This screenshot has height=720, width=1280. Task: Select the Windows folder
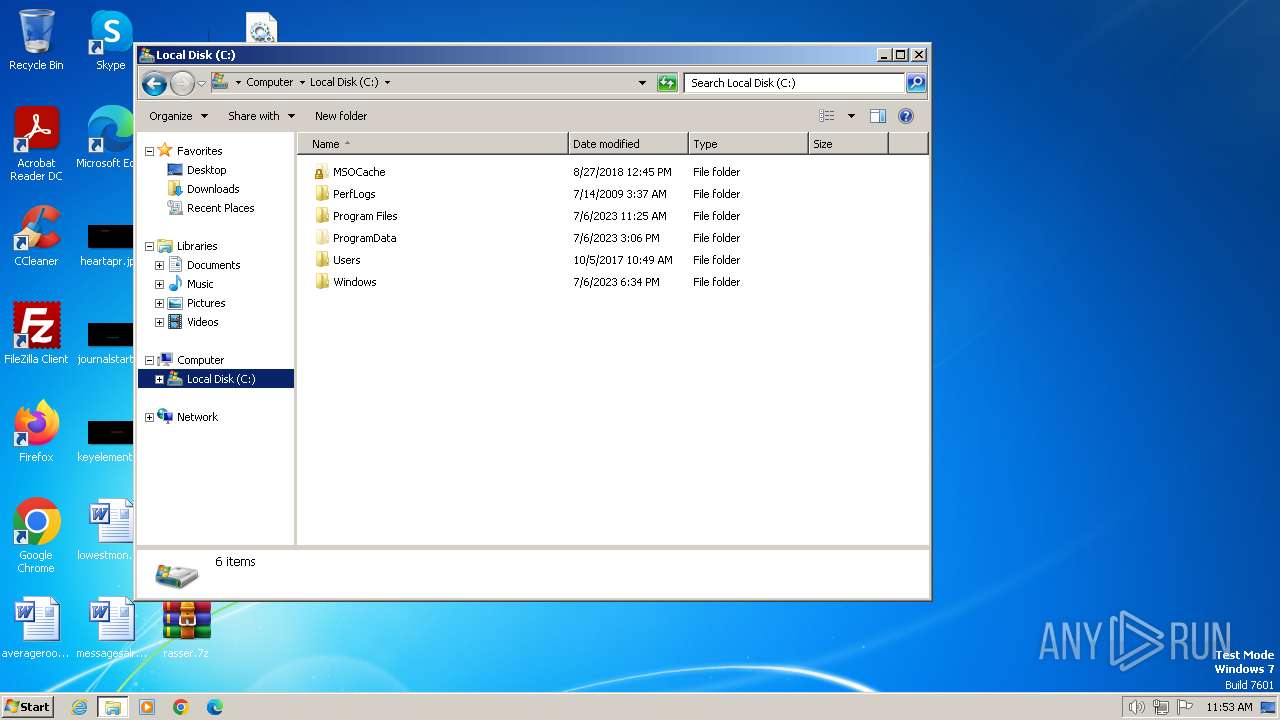[x=345, y=282]
